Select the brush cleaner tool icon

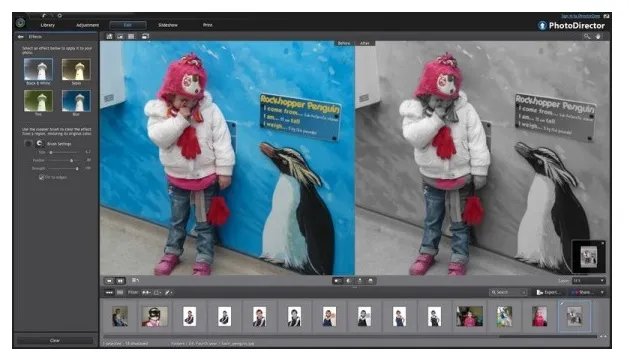coord(28,144)
